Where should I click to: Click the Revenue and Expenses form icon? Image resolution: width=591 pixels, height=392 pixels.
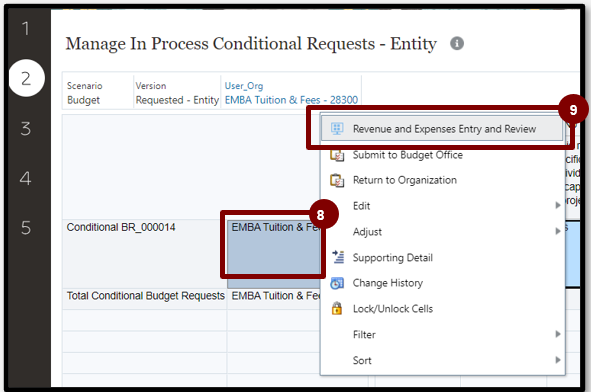[337, 129]
